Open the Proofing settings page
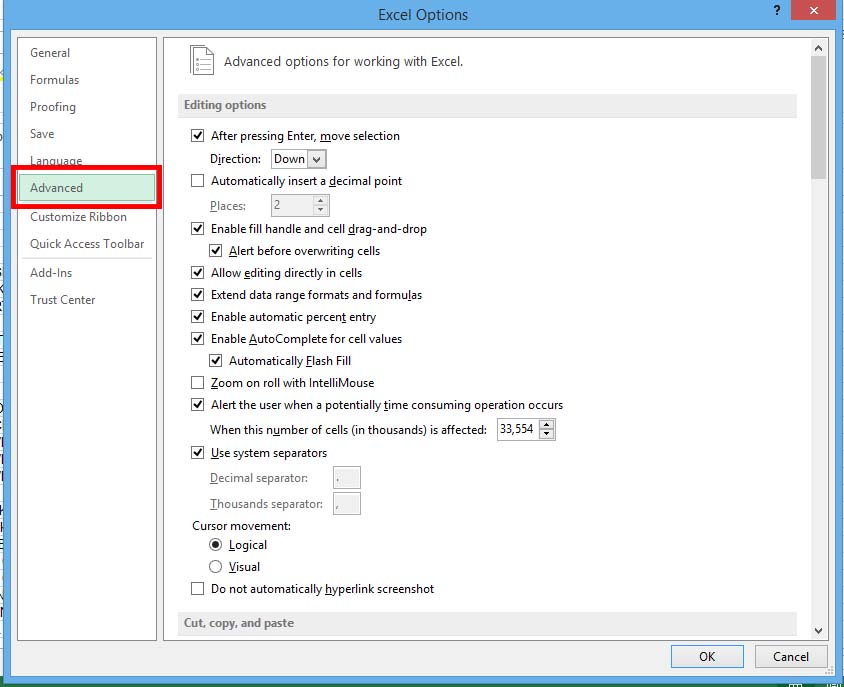This screenshot has height=687, width=844. pos(52,107)
